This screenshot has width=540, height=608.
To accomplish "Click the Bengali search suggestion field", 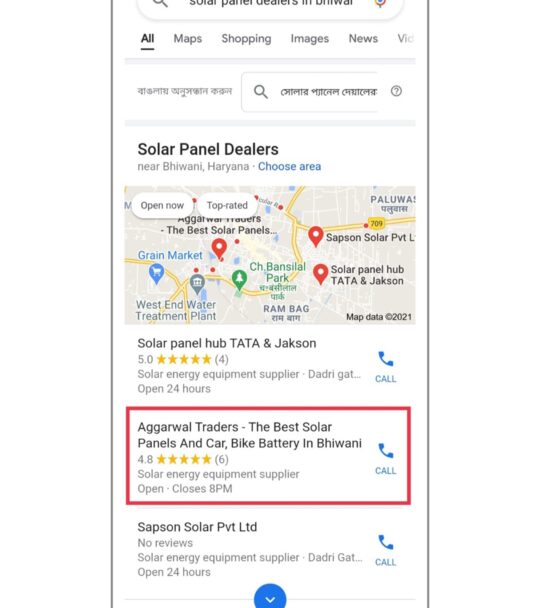I will (309, 92).
